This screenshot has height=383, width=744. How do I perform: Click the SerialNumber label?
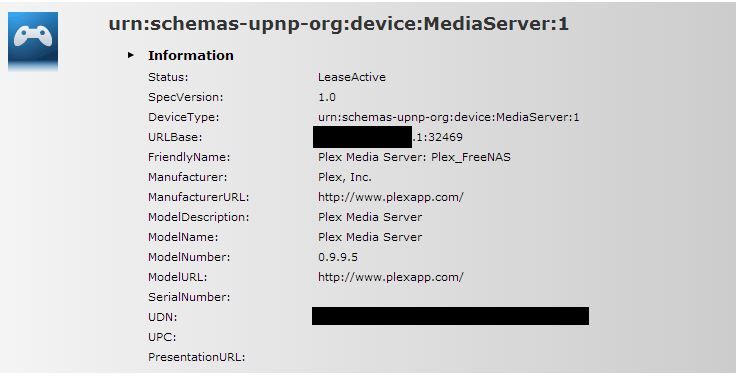(x=189, y=297)
